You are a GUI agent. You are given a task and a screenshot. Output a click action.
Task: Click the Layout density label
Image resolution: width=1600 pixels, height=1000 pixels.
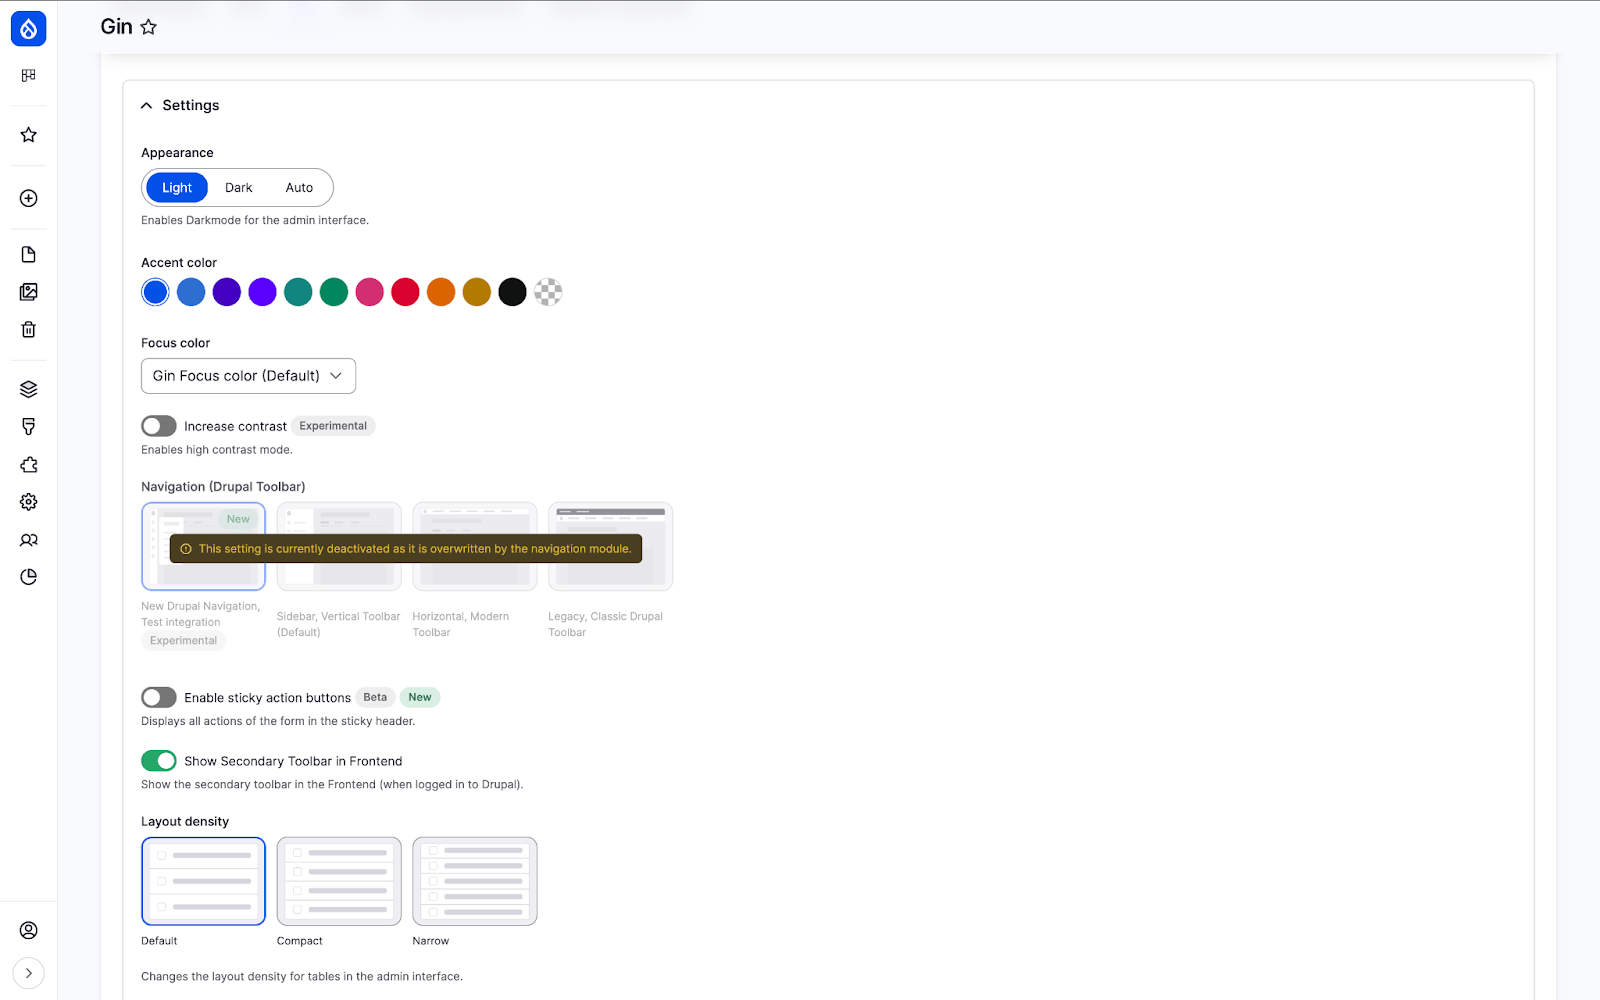tap(185, 822)
